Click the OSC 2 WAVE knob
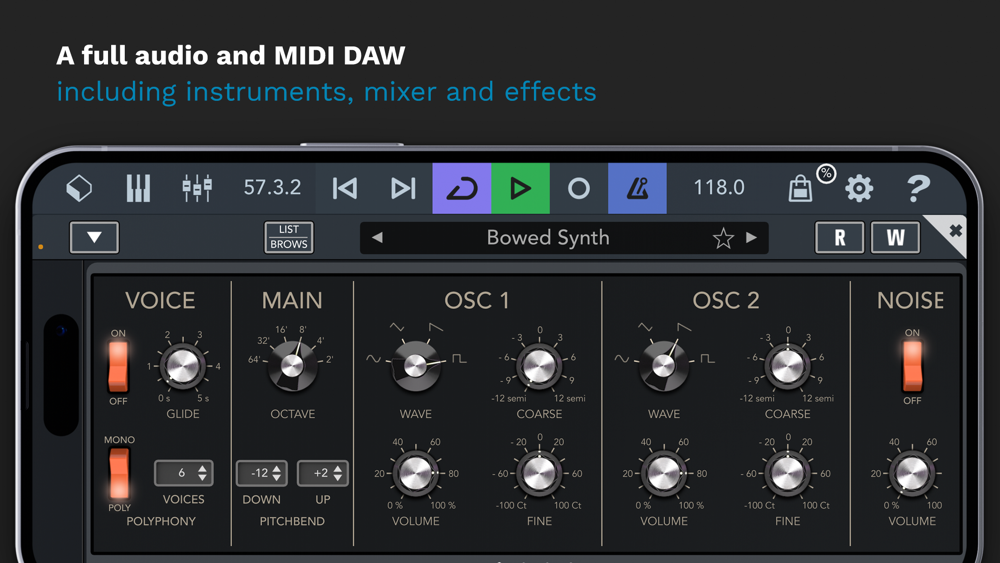This screenshot has height=563, width=1000. [x=663, y=367]
